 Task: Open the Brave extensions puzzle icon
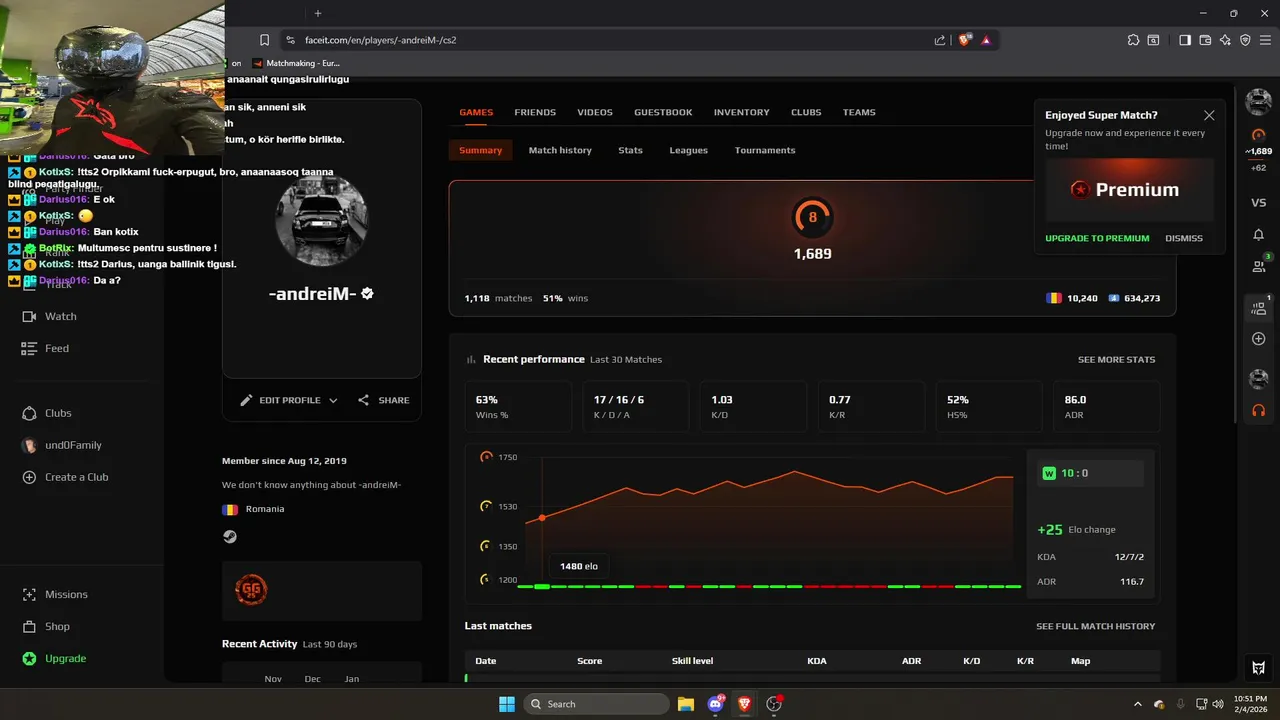(1133, 40)
